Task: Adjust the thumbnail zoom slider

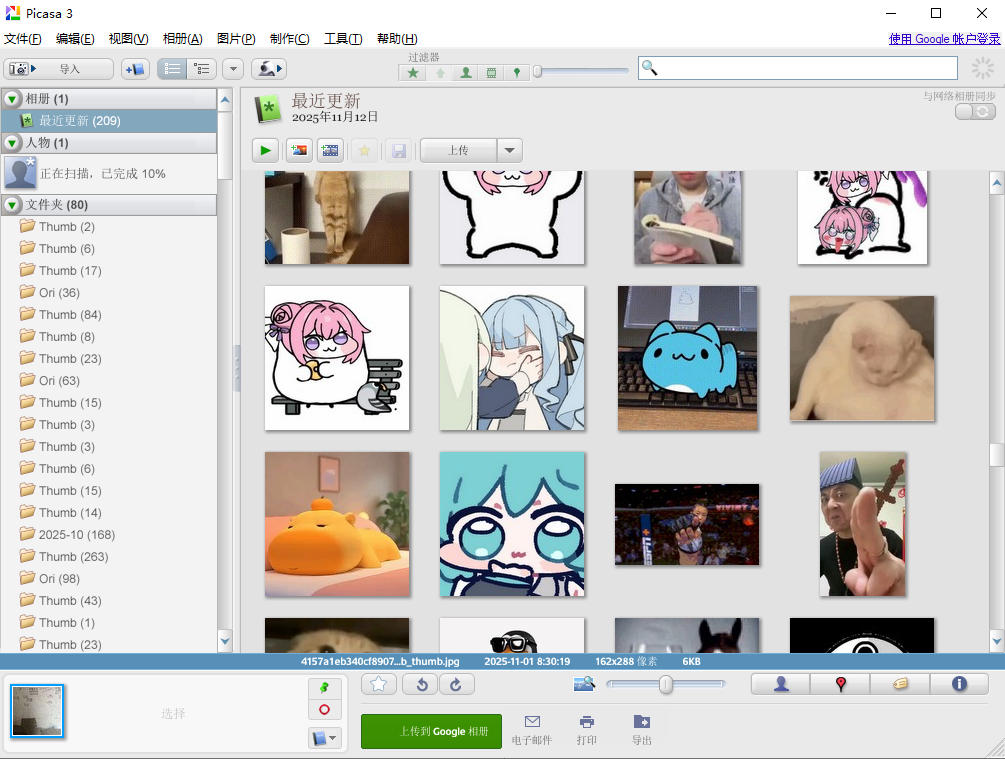Action: [x=667, y=684]
